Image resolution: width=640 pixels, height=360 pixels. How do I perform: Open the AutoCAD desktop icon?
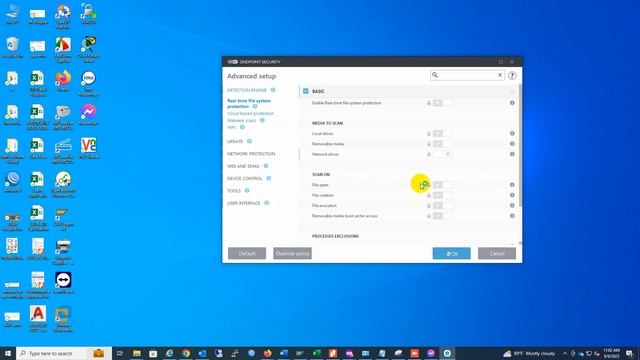pos(38,318)
